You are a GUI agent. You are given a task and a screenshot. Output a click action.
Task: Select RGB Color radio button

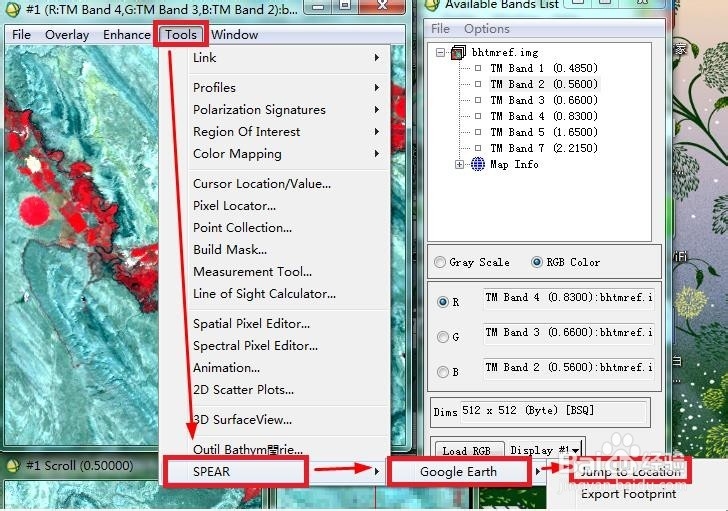(536, 262)
